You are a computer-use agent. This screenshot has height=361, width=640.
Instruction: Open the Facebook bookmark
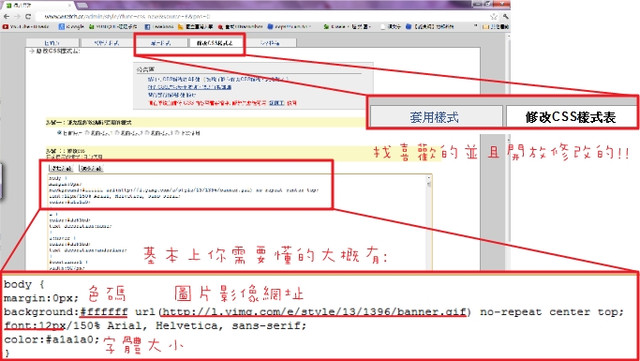coord(159,27)
